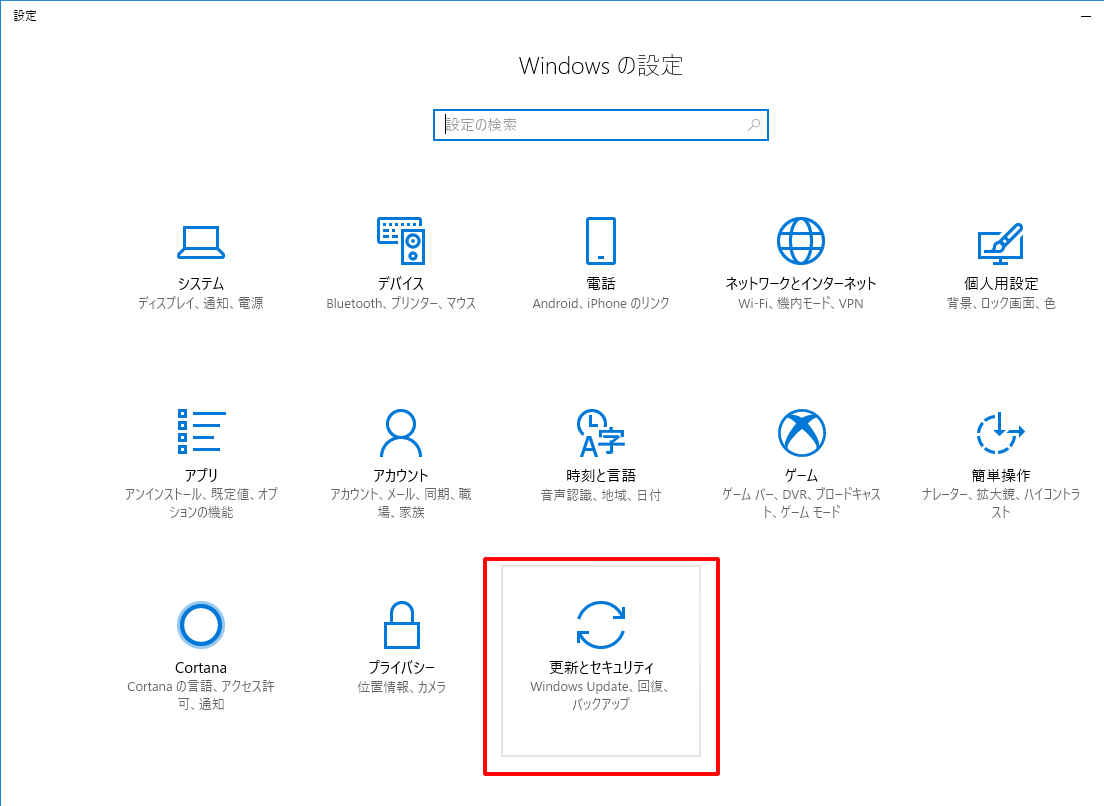Click the 位置情報、カメラ description
Image resolution: width=1104 pixels, height=806 pixels.
(x=401, y=687)
